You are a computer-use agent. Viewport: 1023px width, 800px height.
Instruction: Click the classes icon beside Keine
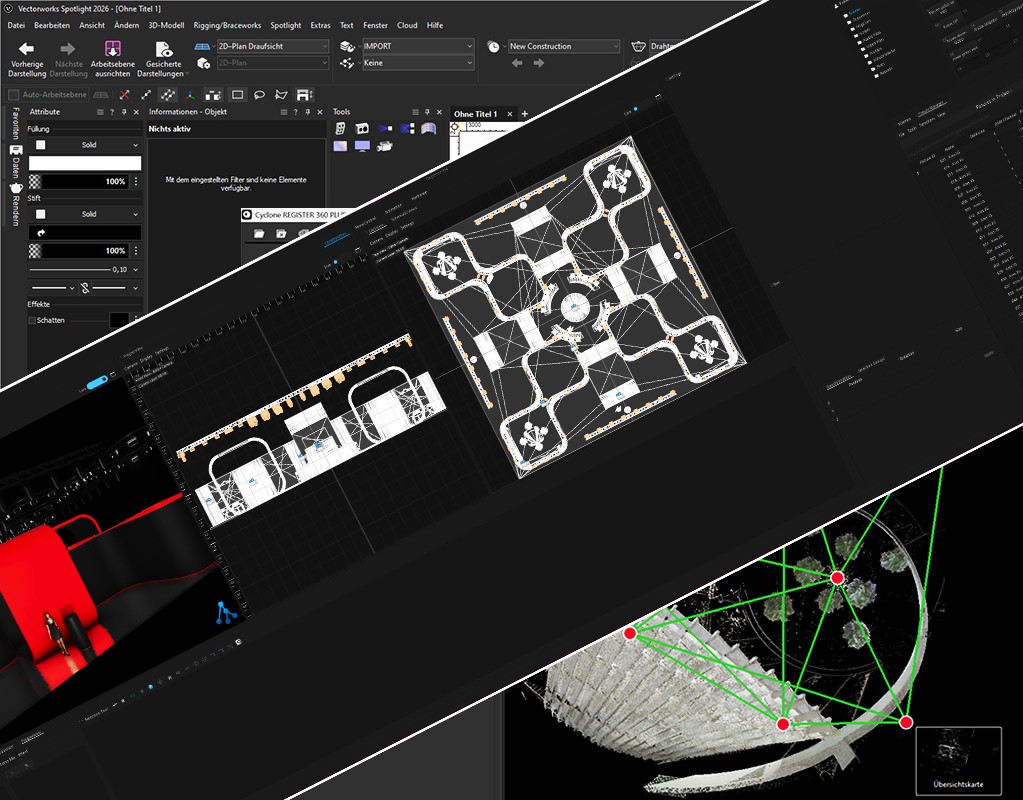346,63
